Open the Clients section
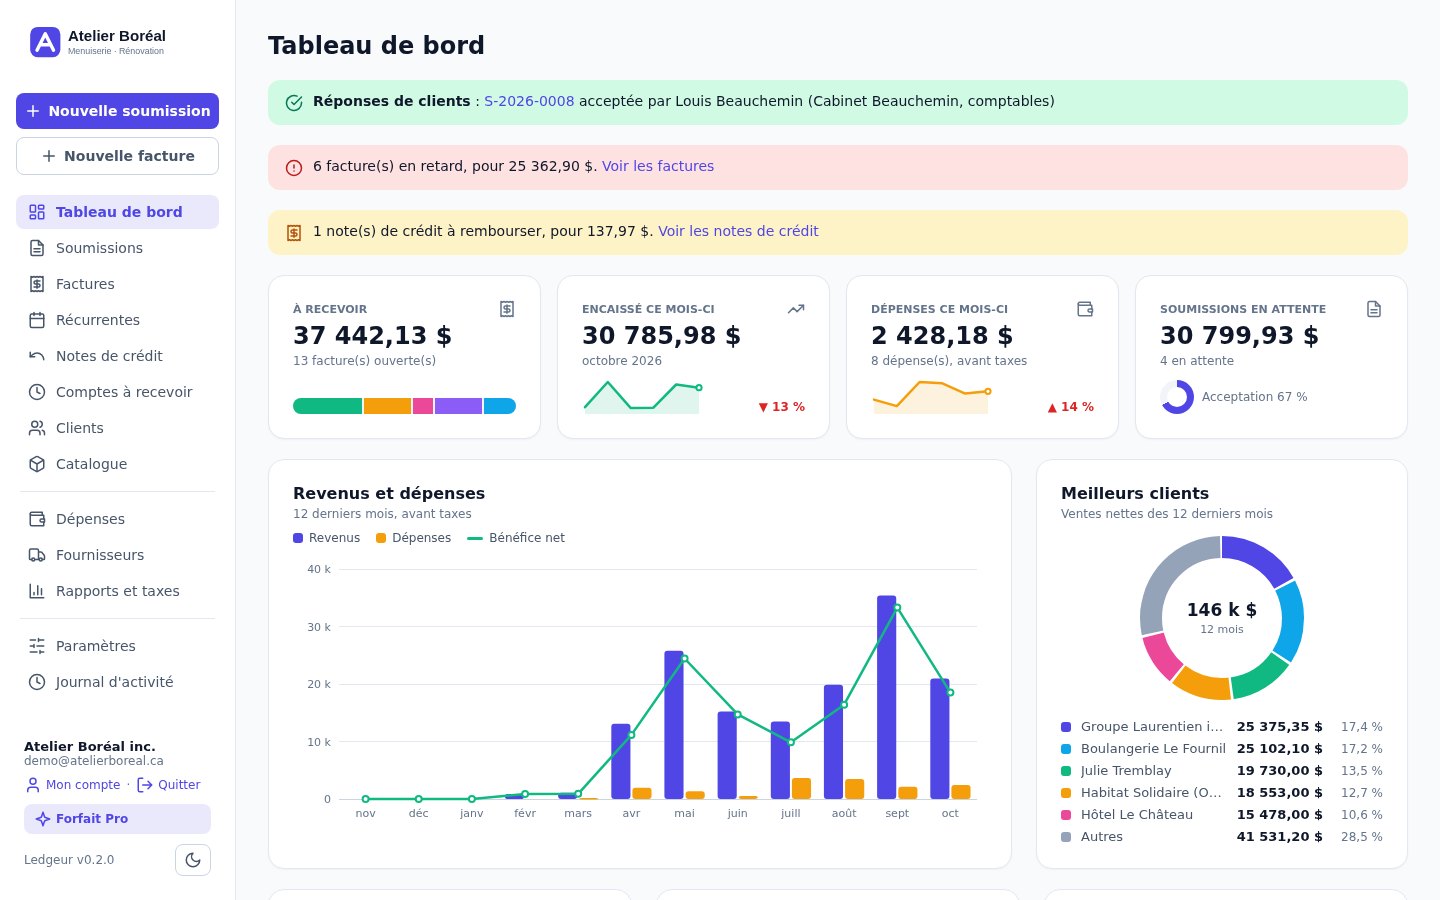Viewport: 1440px width, 900px height. tap(117, 428)
